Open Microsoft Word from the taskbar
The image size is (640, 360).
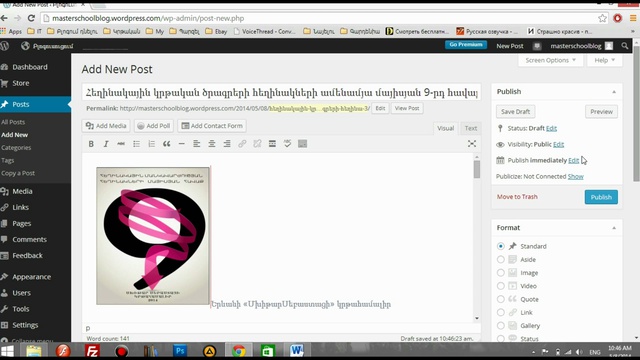tap(297, 351)
